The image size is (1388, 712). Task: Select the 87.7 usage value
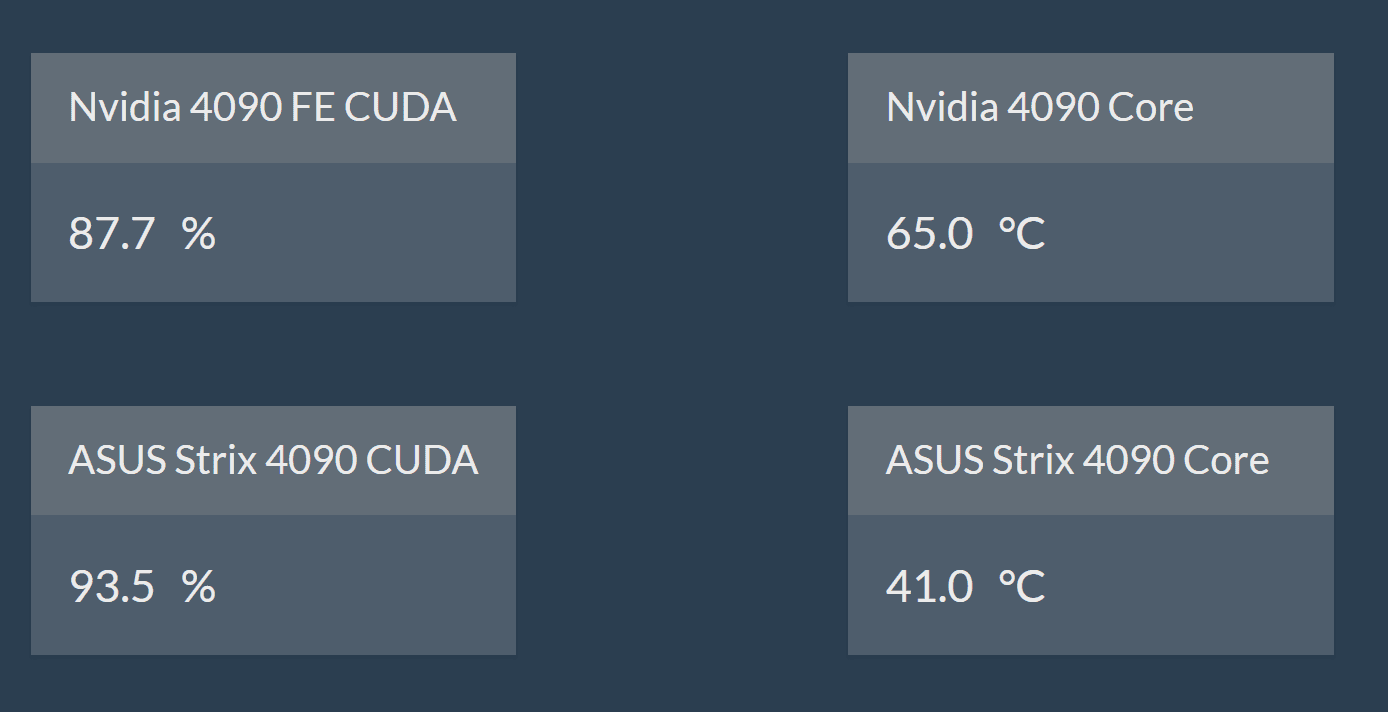point(111,234)
